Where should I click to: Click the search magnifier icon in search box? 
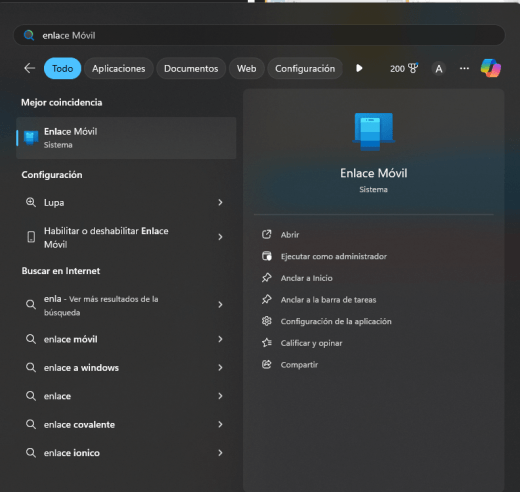pos(29,35)
